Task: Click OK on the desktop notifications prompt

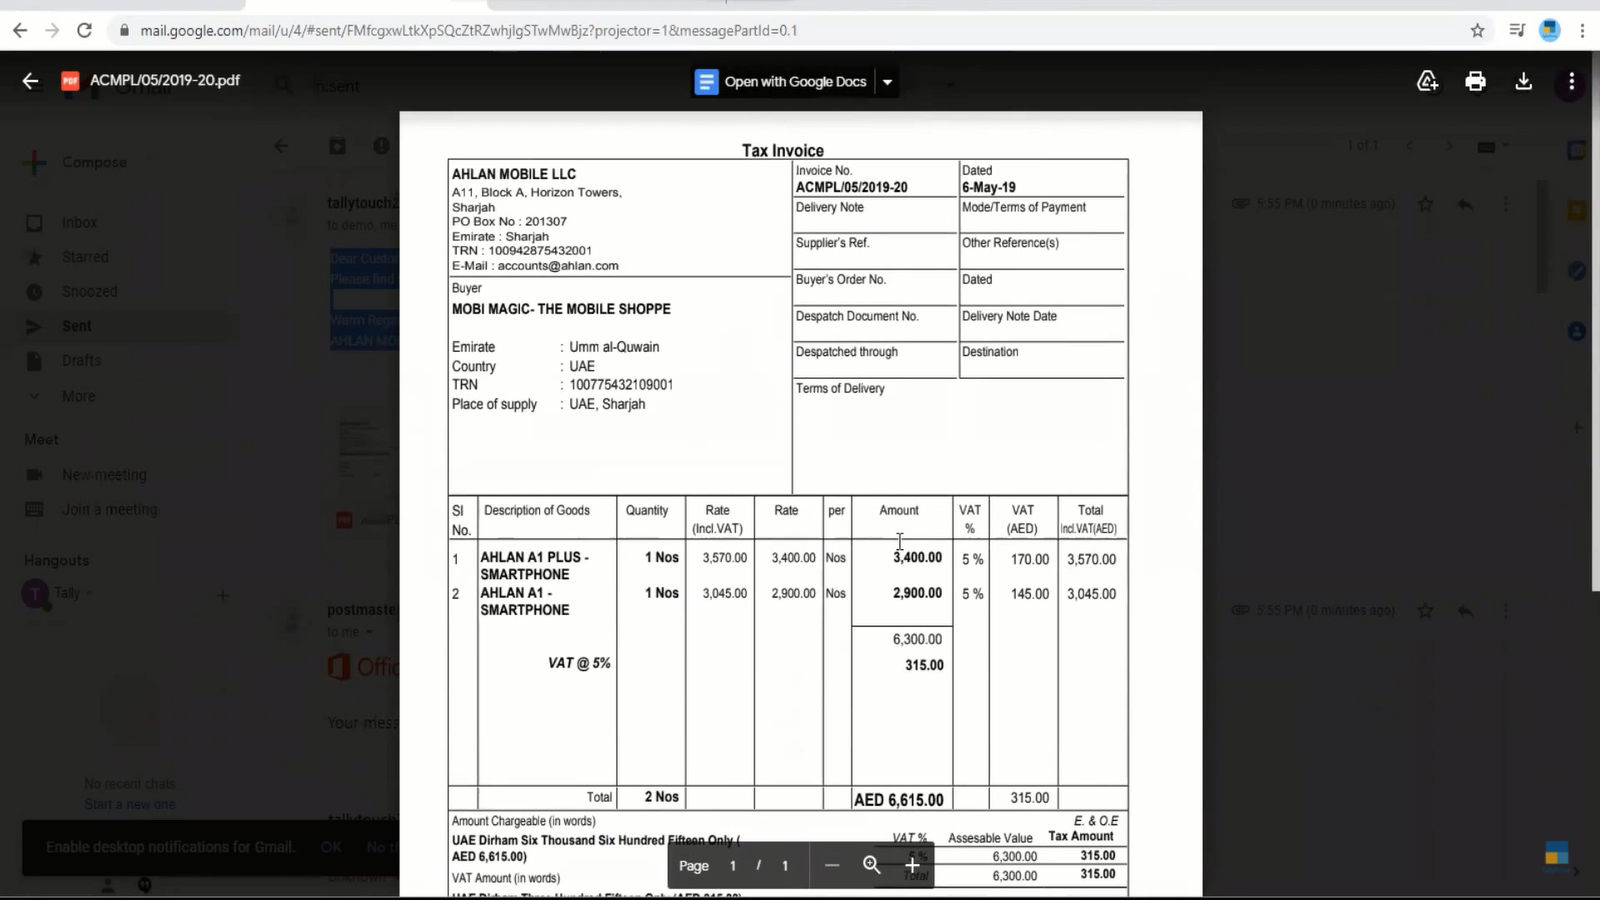Action: [330, 846]
